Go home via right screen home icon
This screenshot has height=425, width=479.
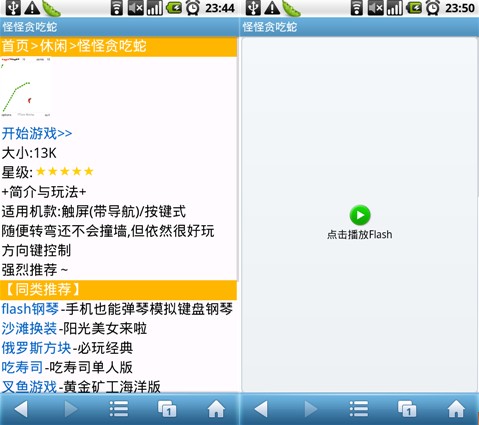point(456,408)
